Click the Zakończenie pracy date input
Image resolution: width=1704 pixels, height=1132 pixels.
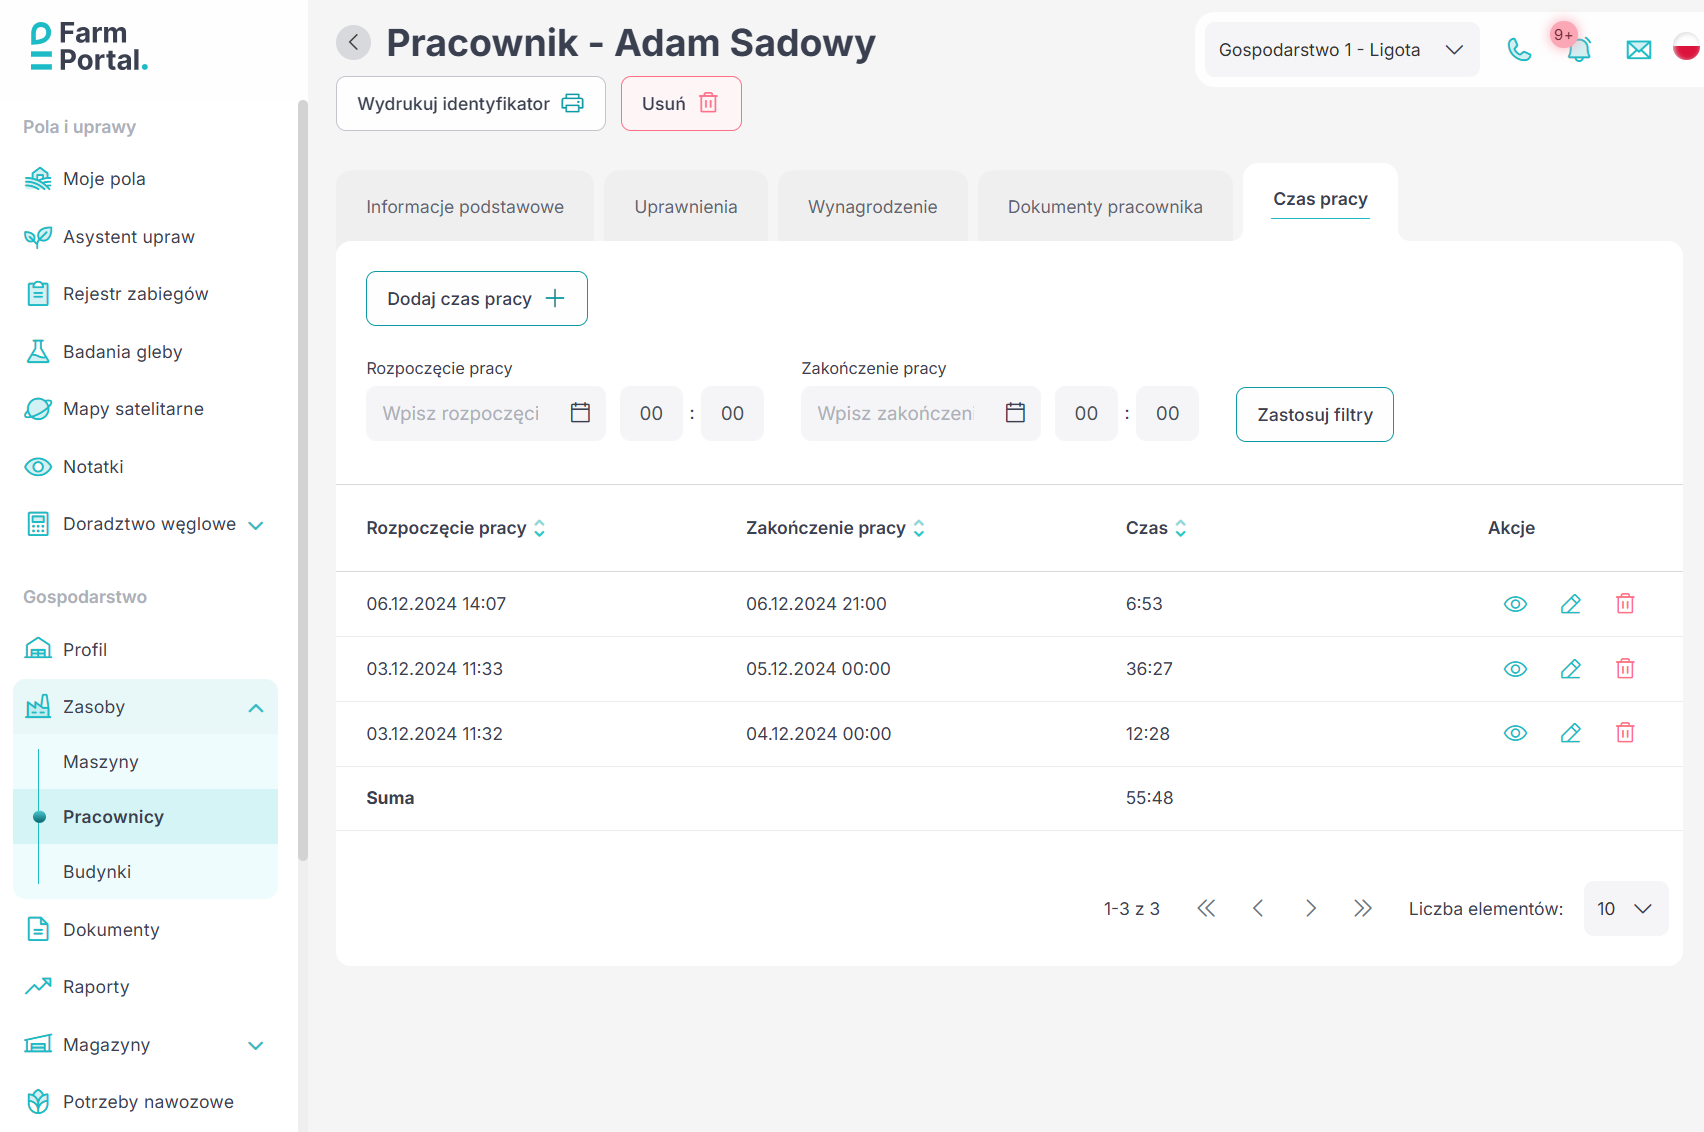(896, 414)
